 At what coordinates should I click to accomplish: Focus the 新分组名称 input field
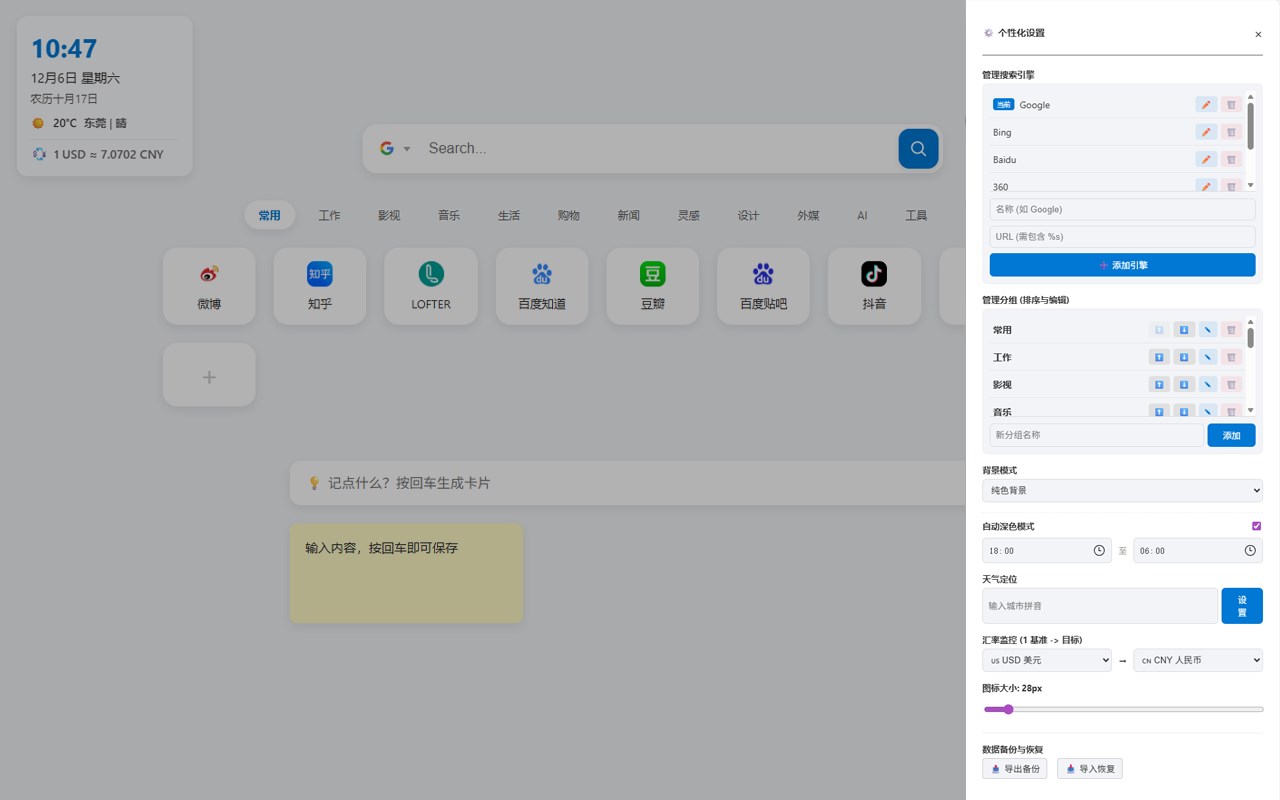1096,435
